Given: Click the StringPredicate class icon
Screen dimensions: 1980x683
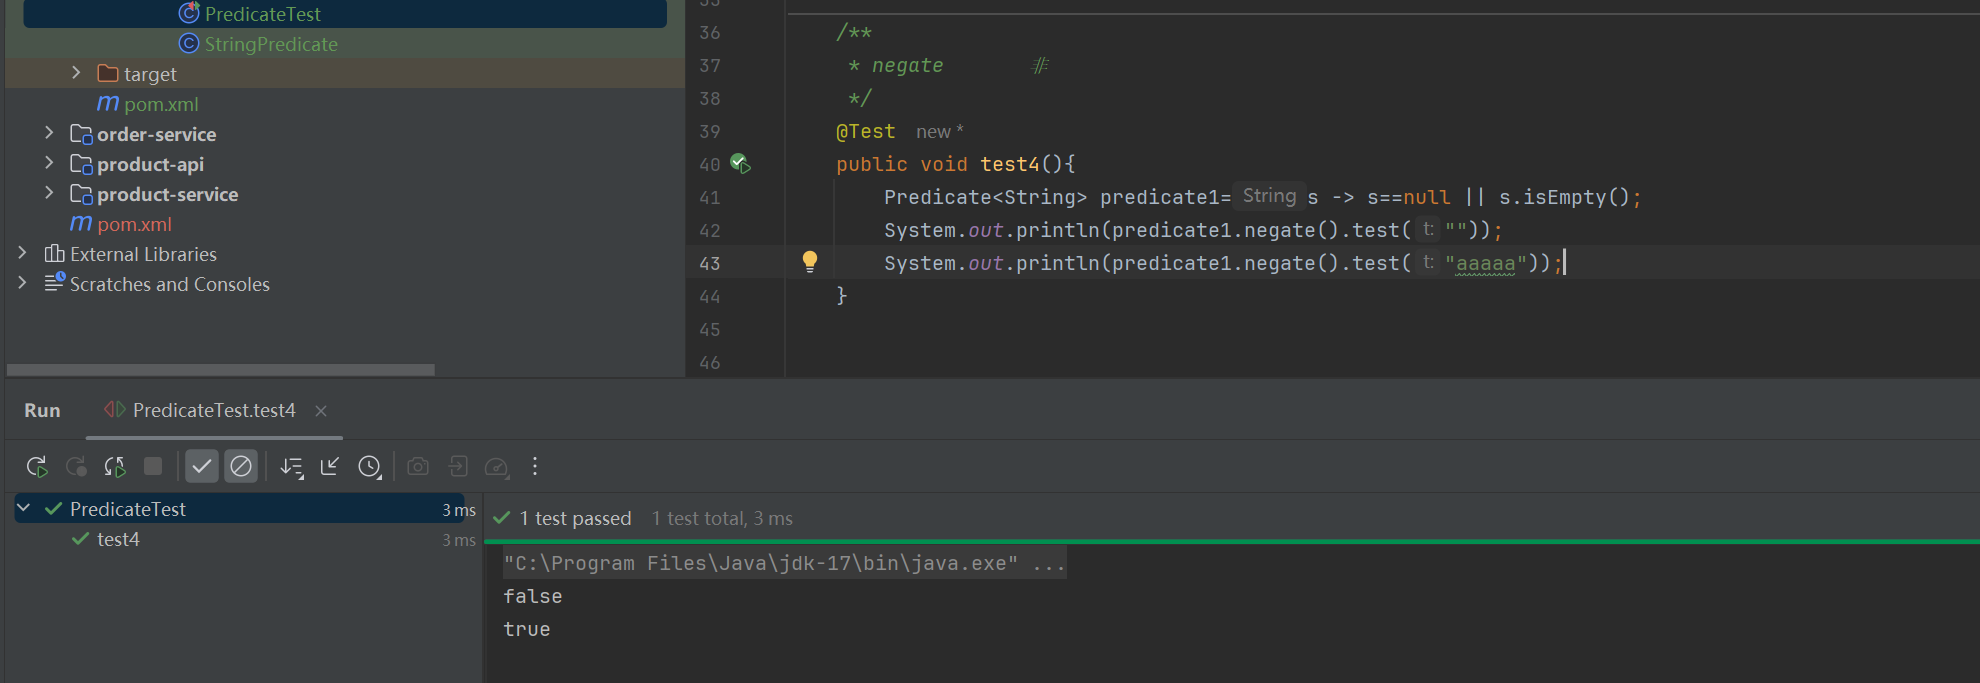Looking at the screenshot, I should (x=189, y=43).
